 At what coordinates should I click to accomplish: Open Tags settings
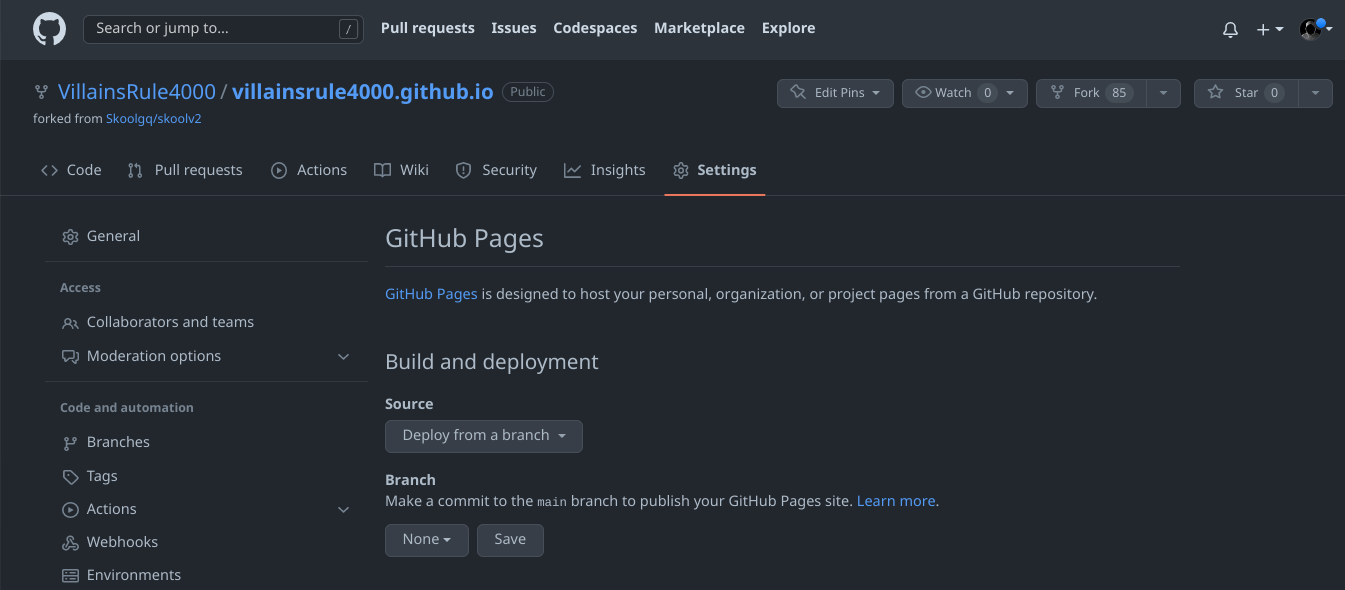[x=206, y=476]
